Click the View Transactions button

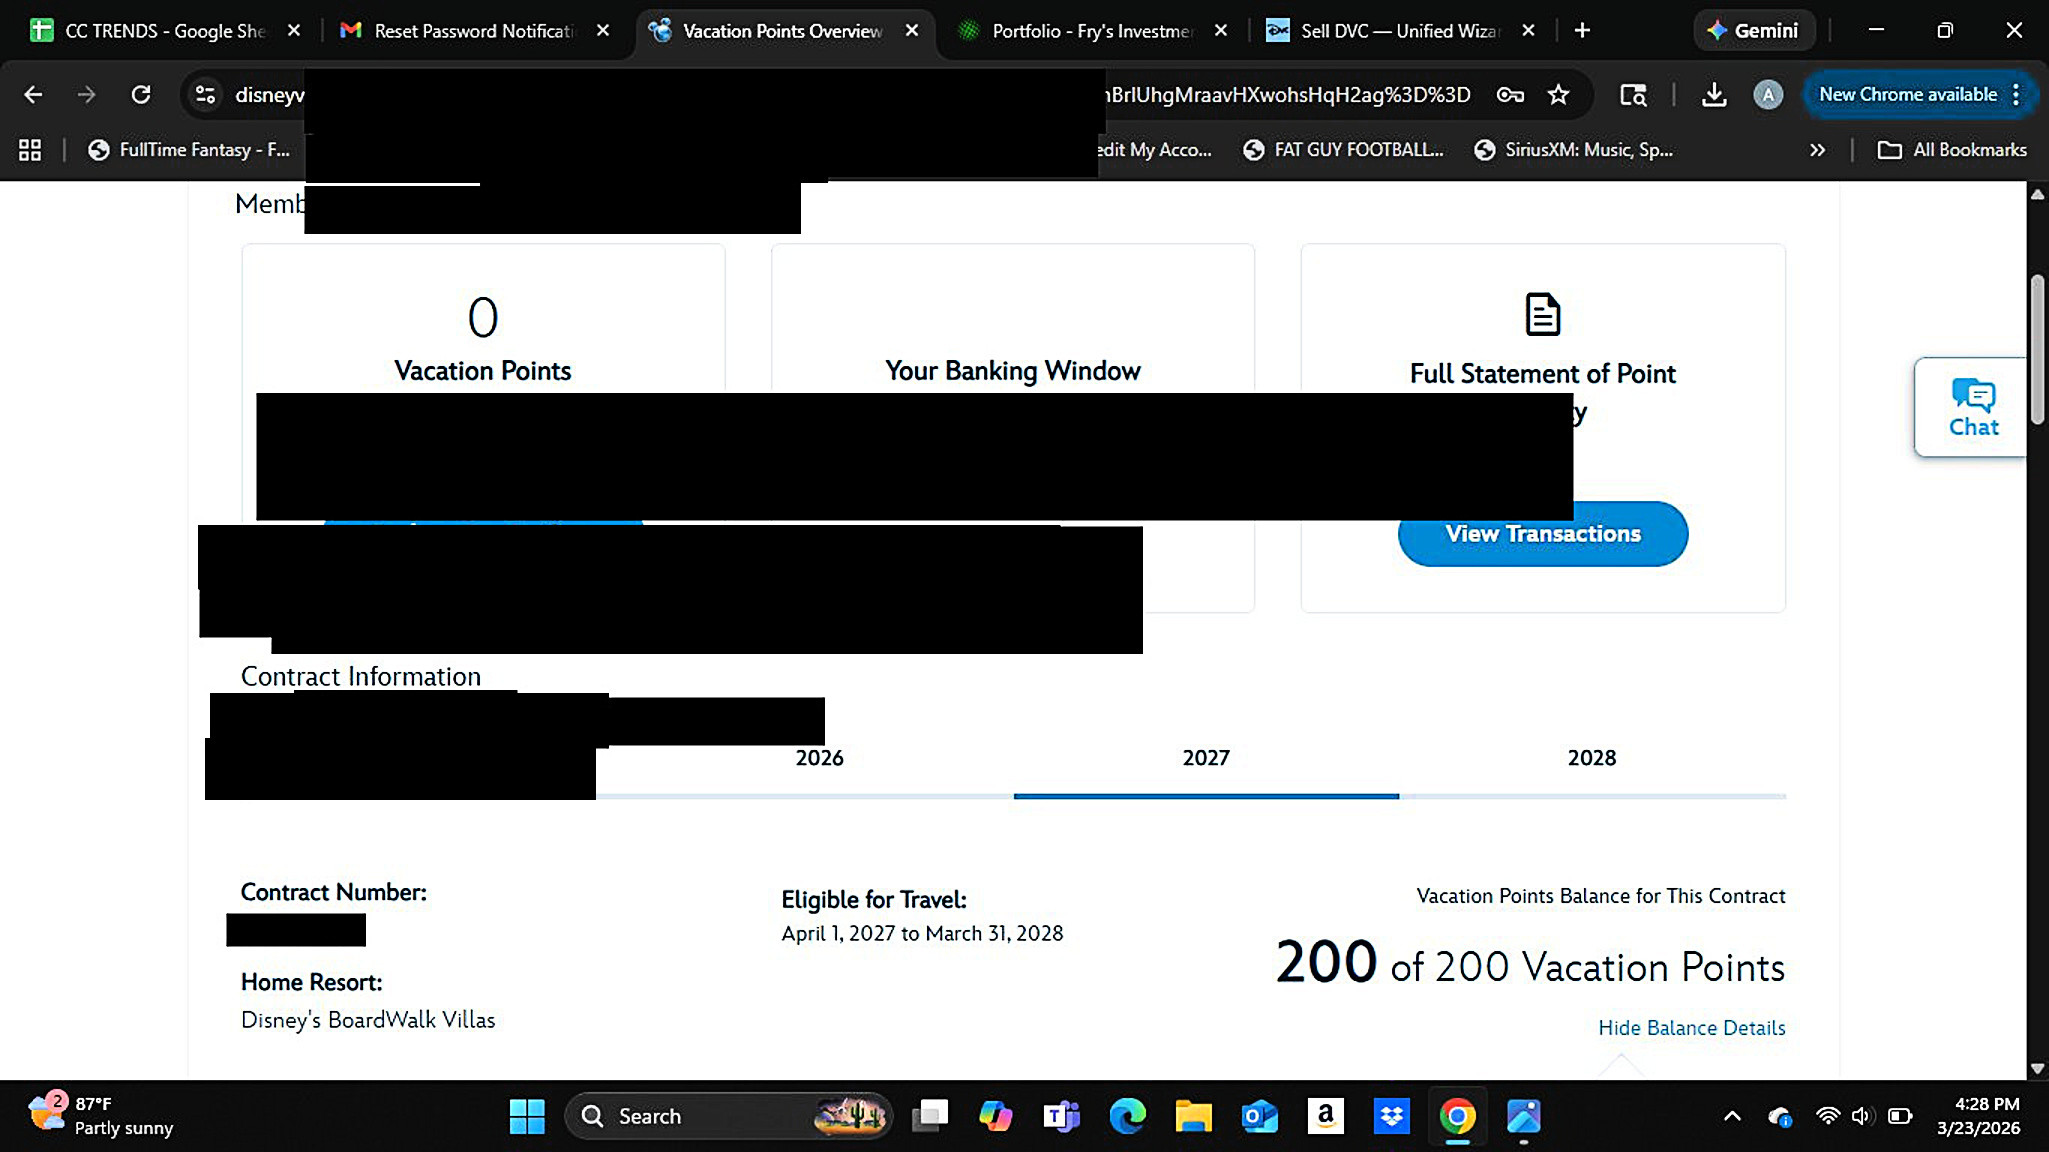1542,534
